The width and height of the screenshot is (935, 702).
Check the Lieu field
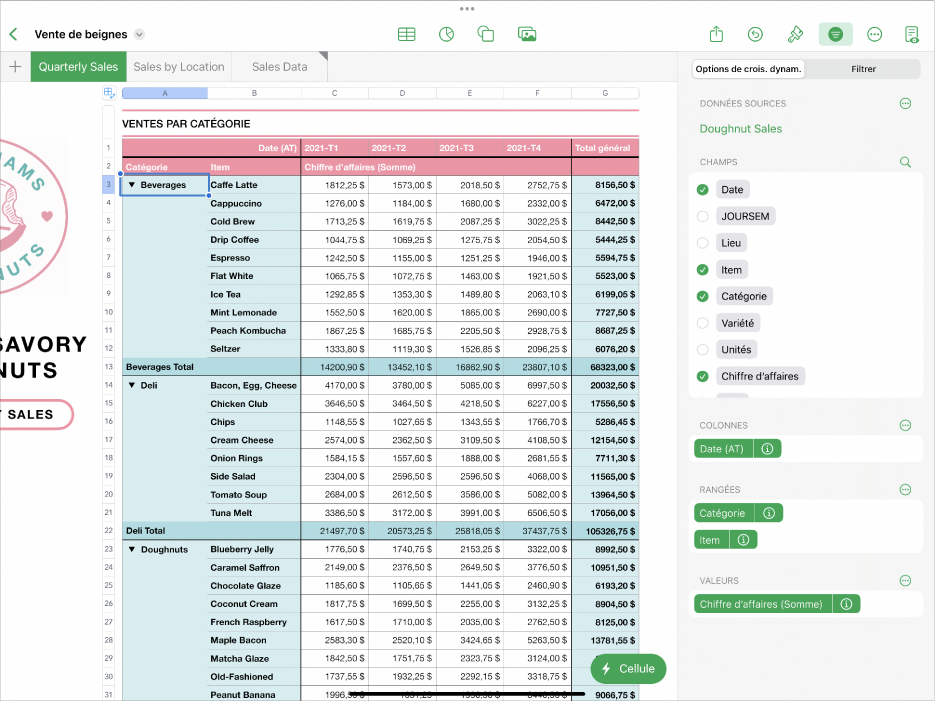(702, 243)
